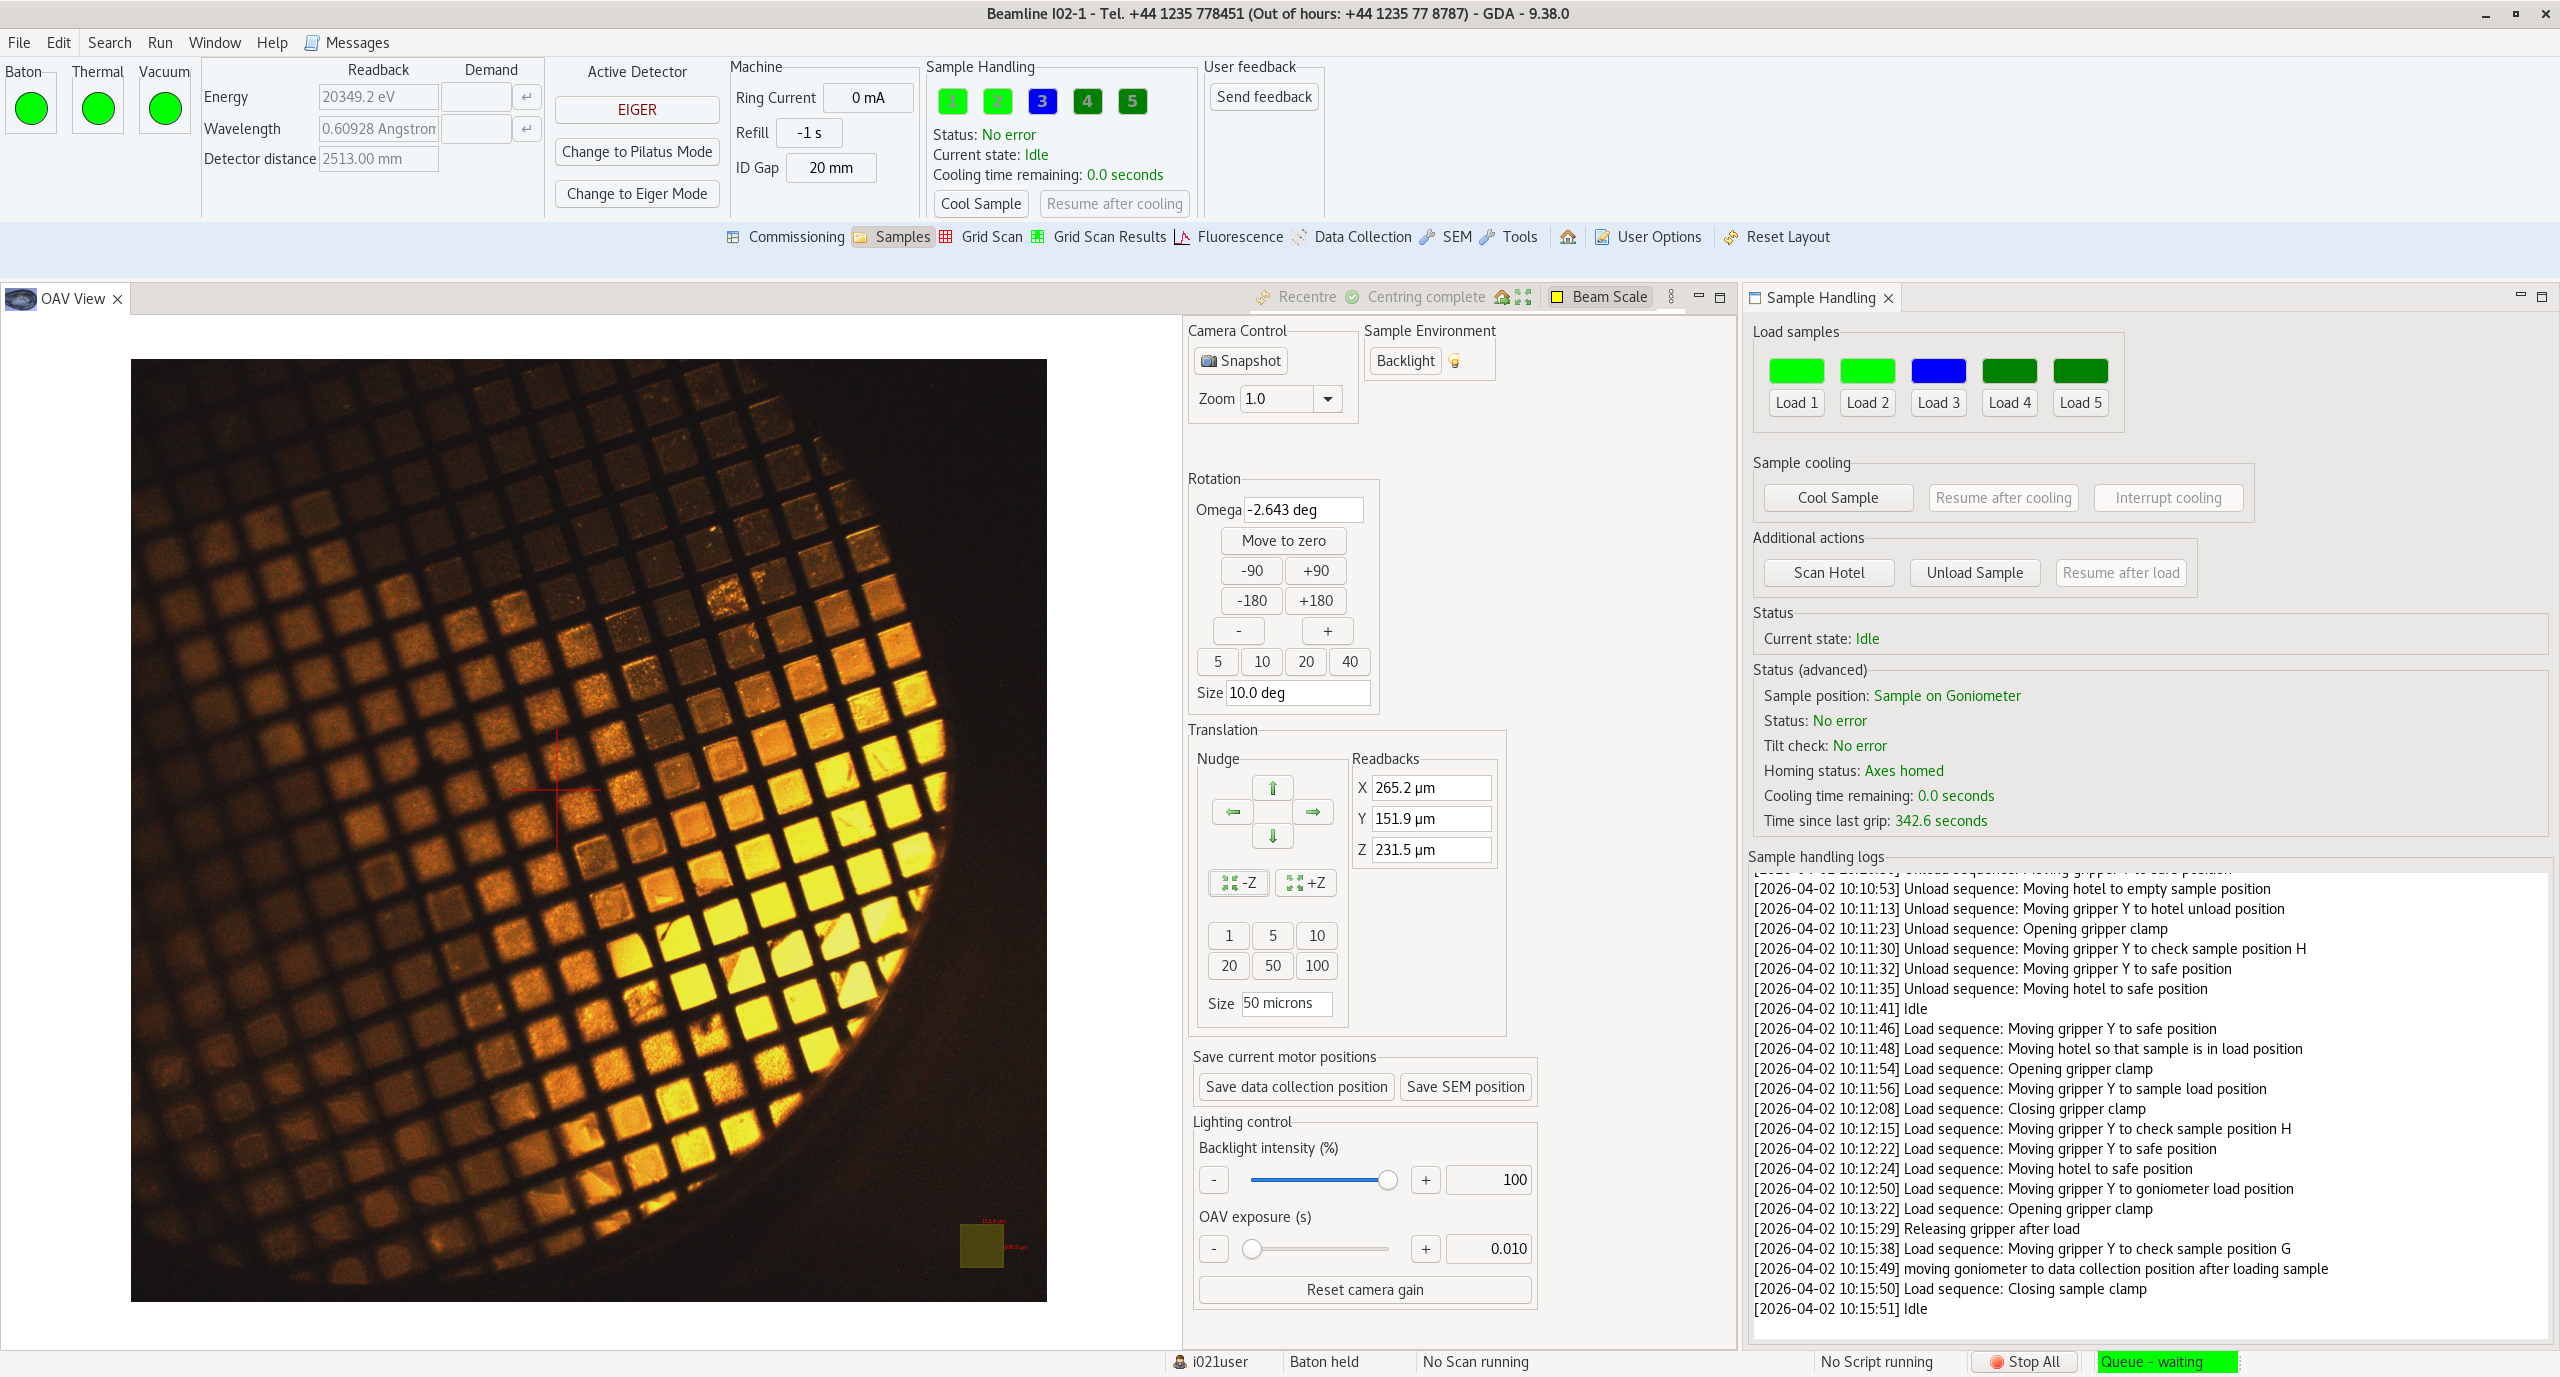2560x1377 pixels.
Task: Click Save SEM position
Action: point(1466,1087)
